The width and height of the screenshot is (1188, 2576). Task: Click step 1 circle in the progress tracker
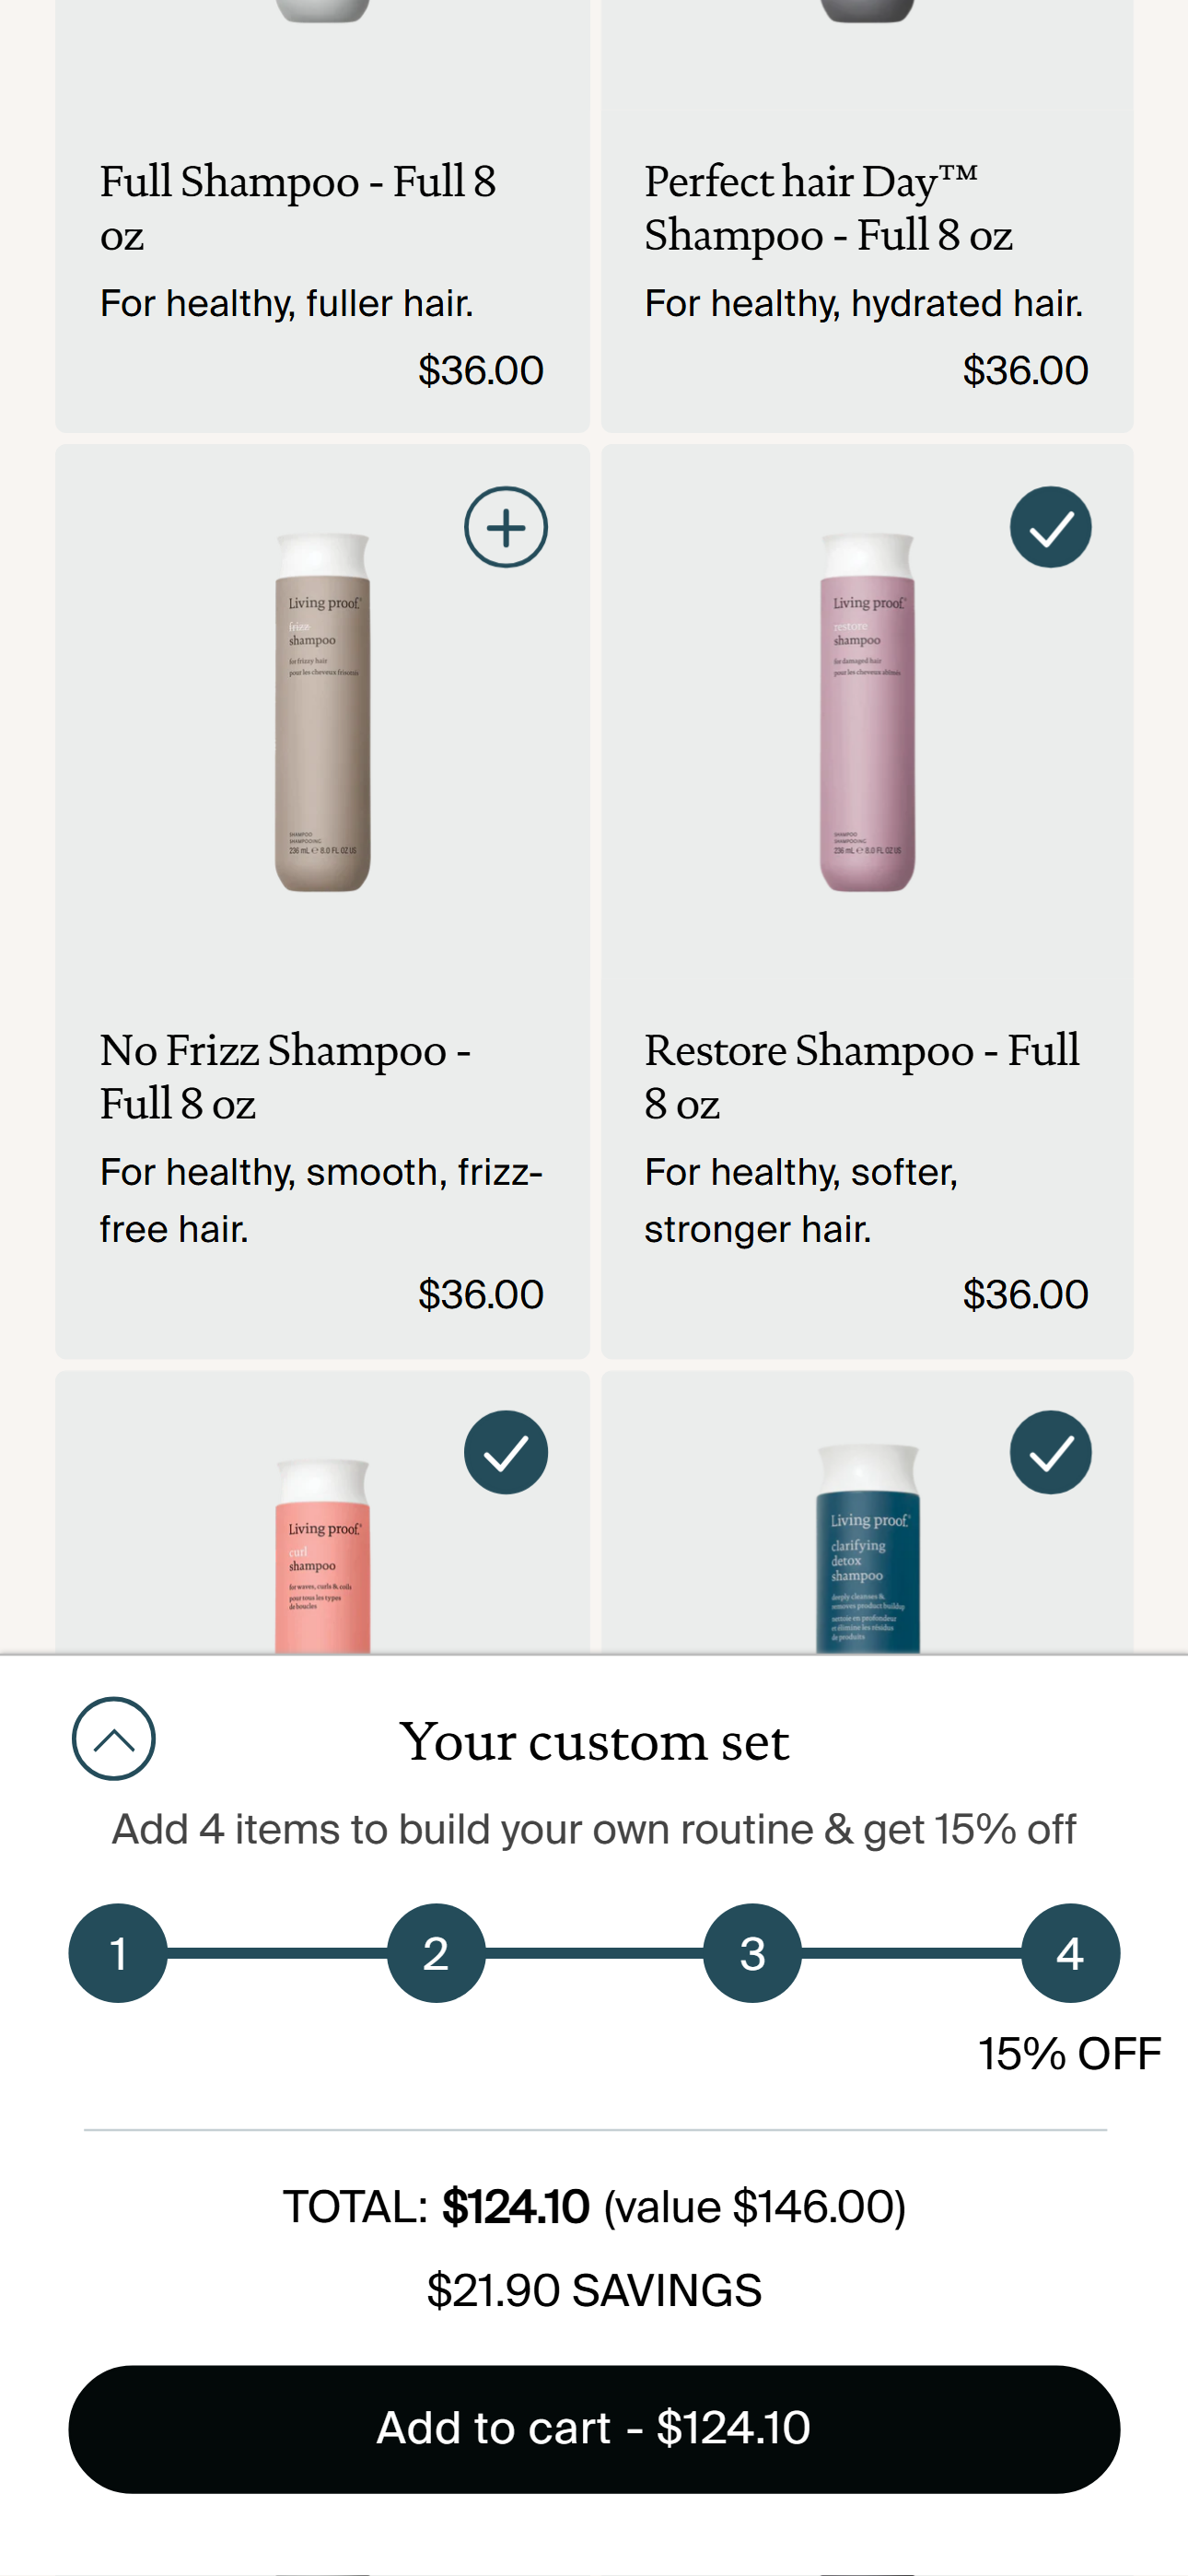point(118,1954)
